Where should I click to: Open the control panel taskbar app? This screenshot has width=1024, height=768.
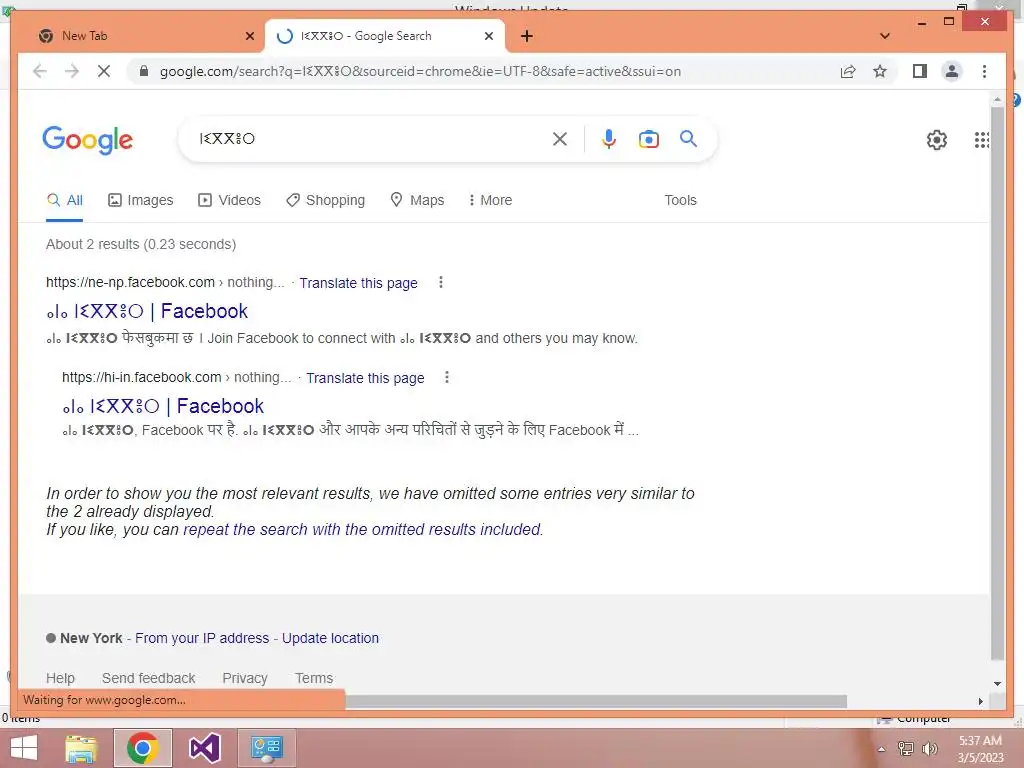266,748
